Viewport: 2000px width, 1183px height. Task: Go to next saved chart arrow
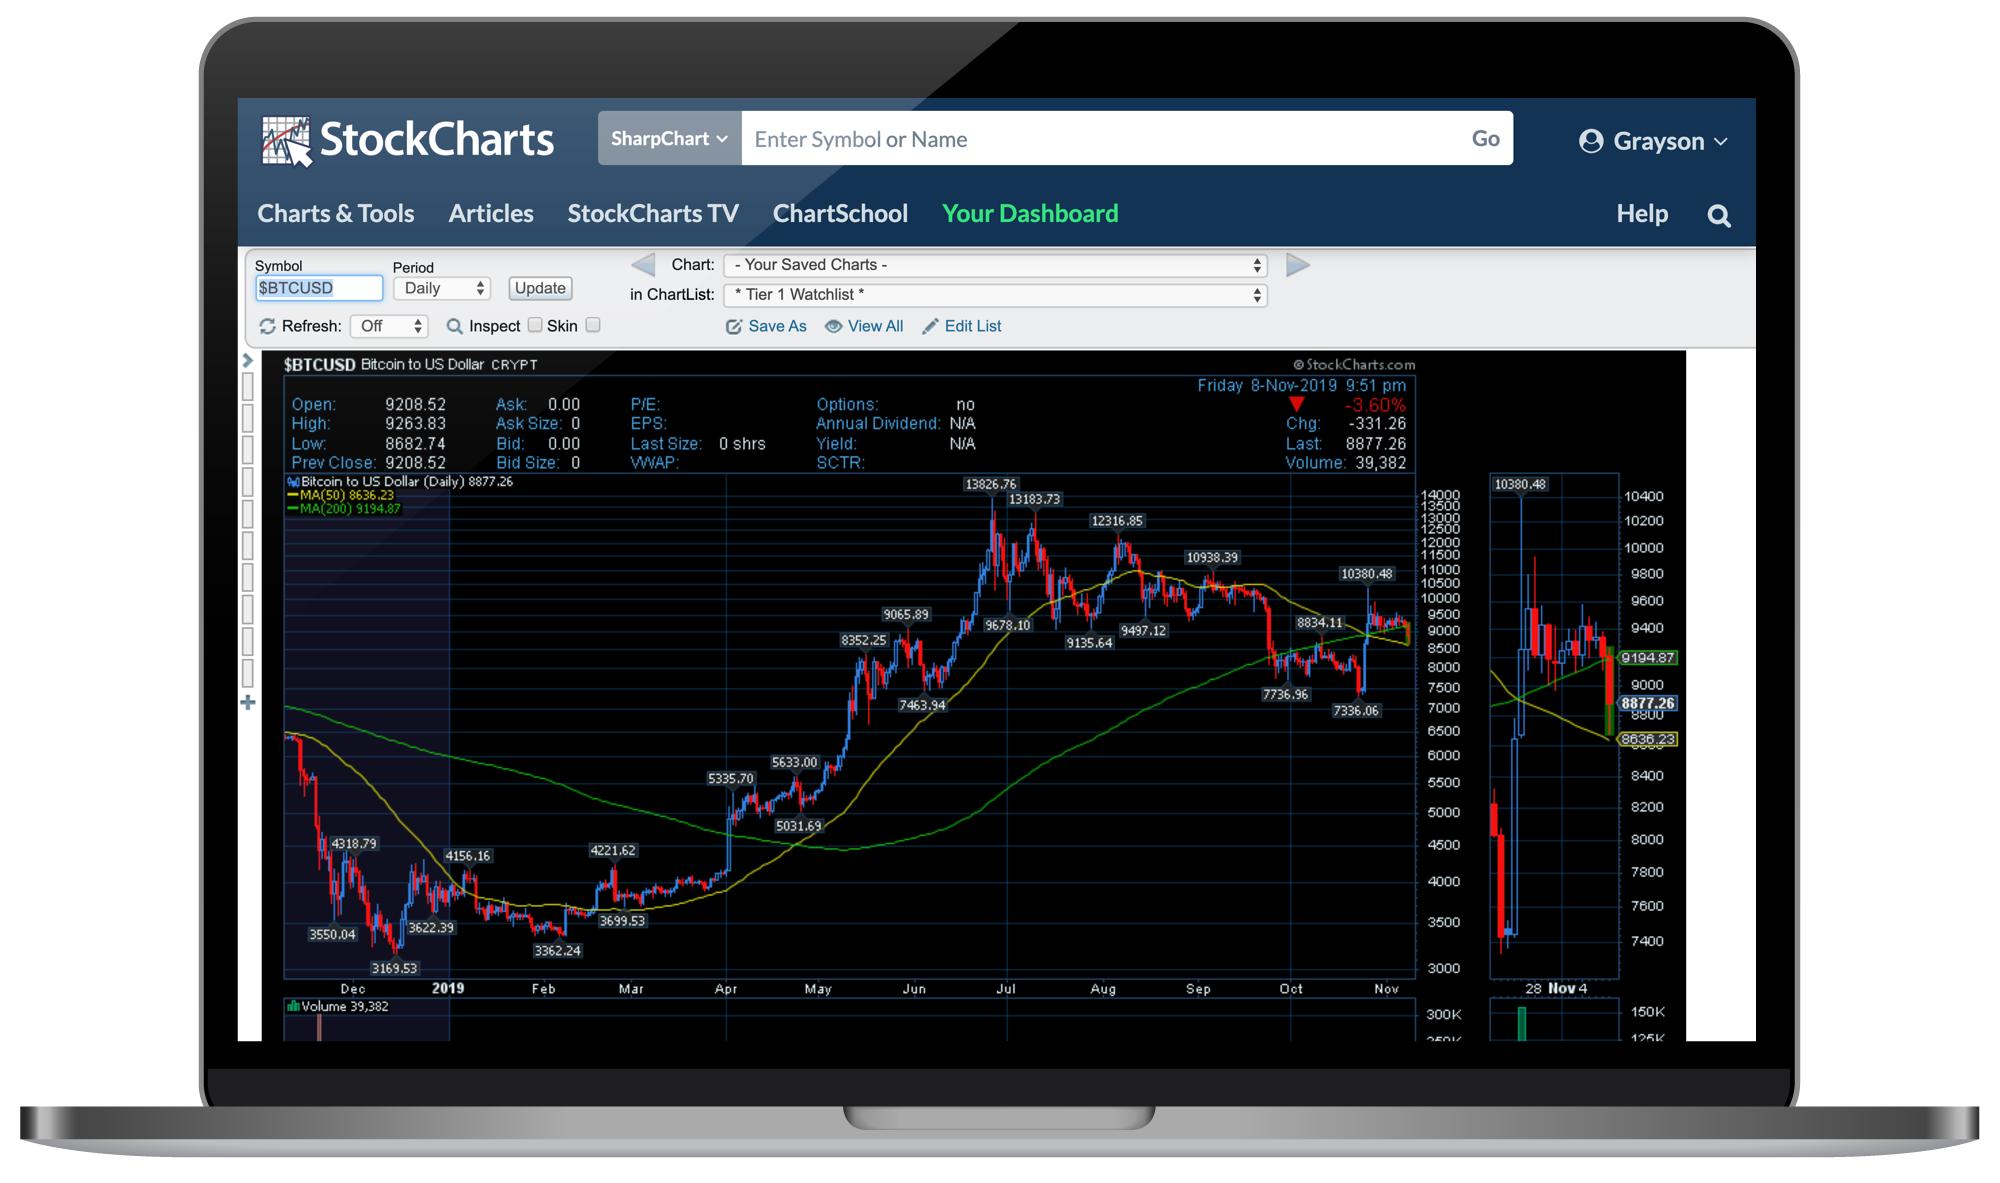(1297, 265)
